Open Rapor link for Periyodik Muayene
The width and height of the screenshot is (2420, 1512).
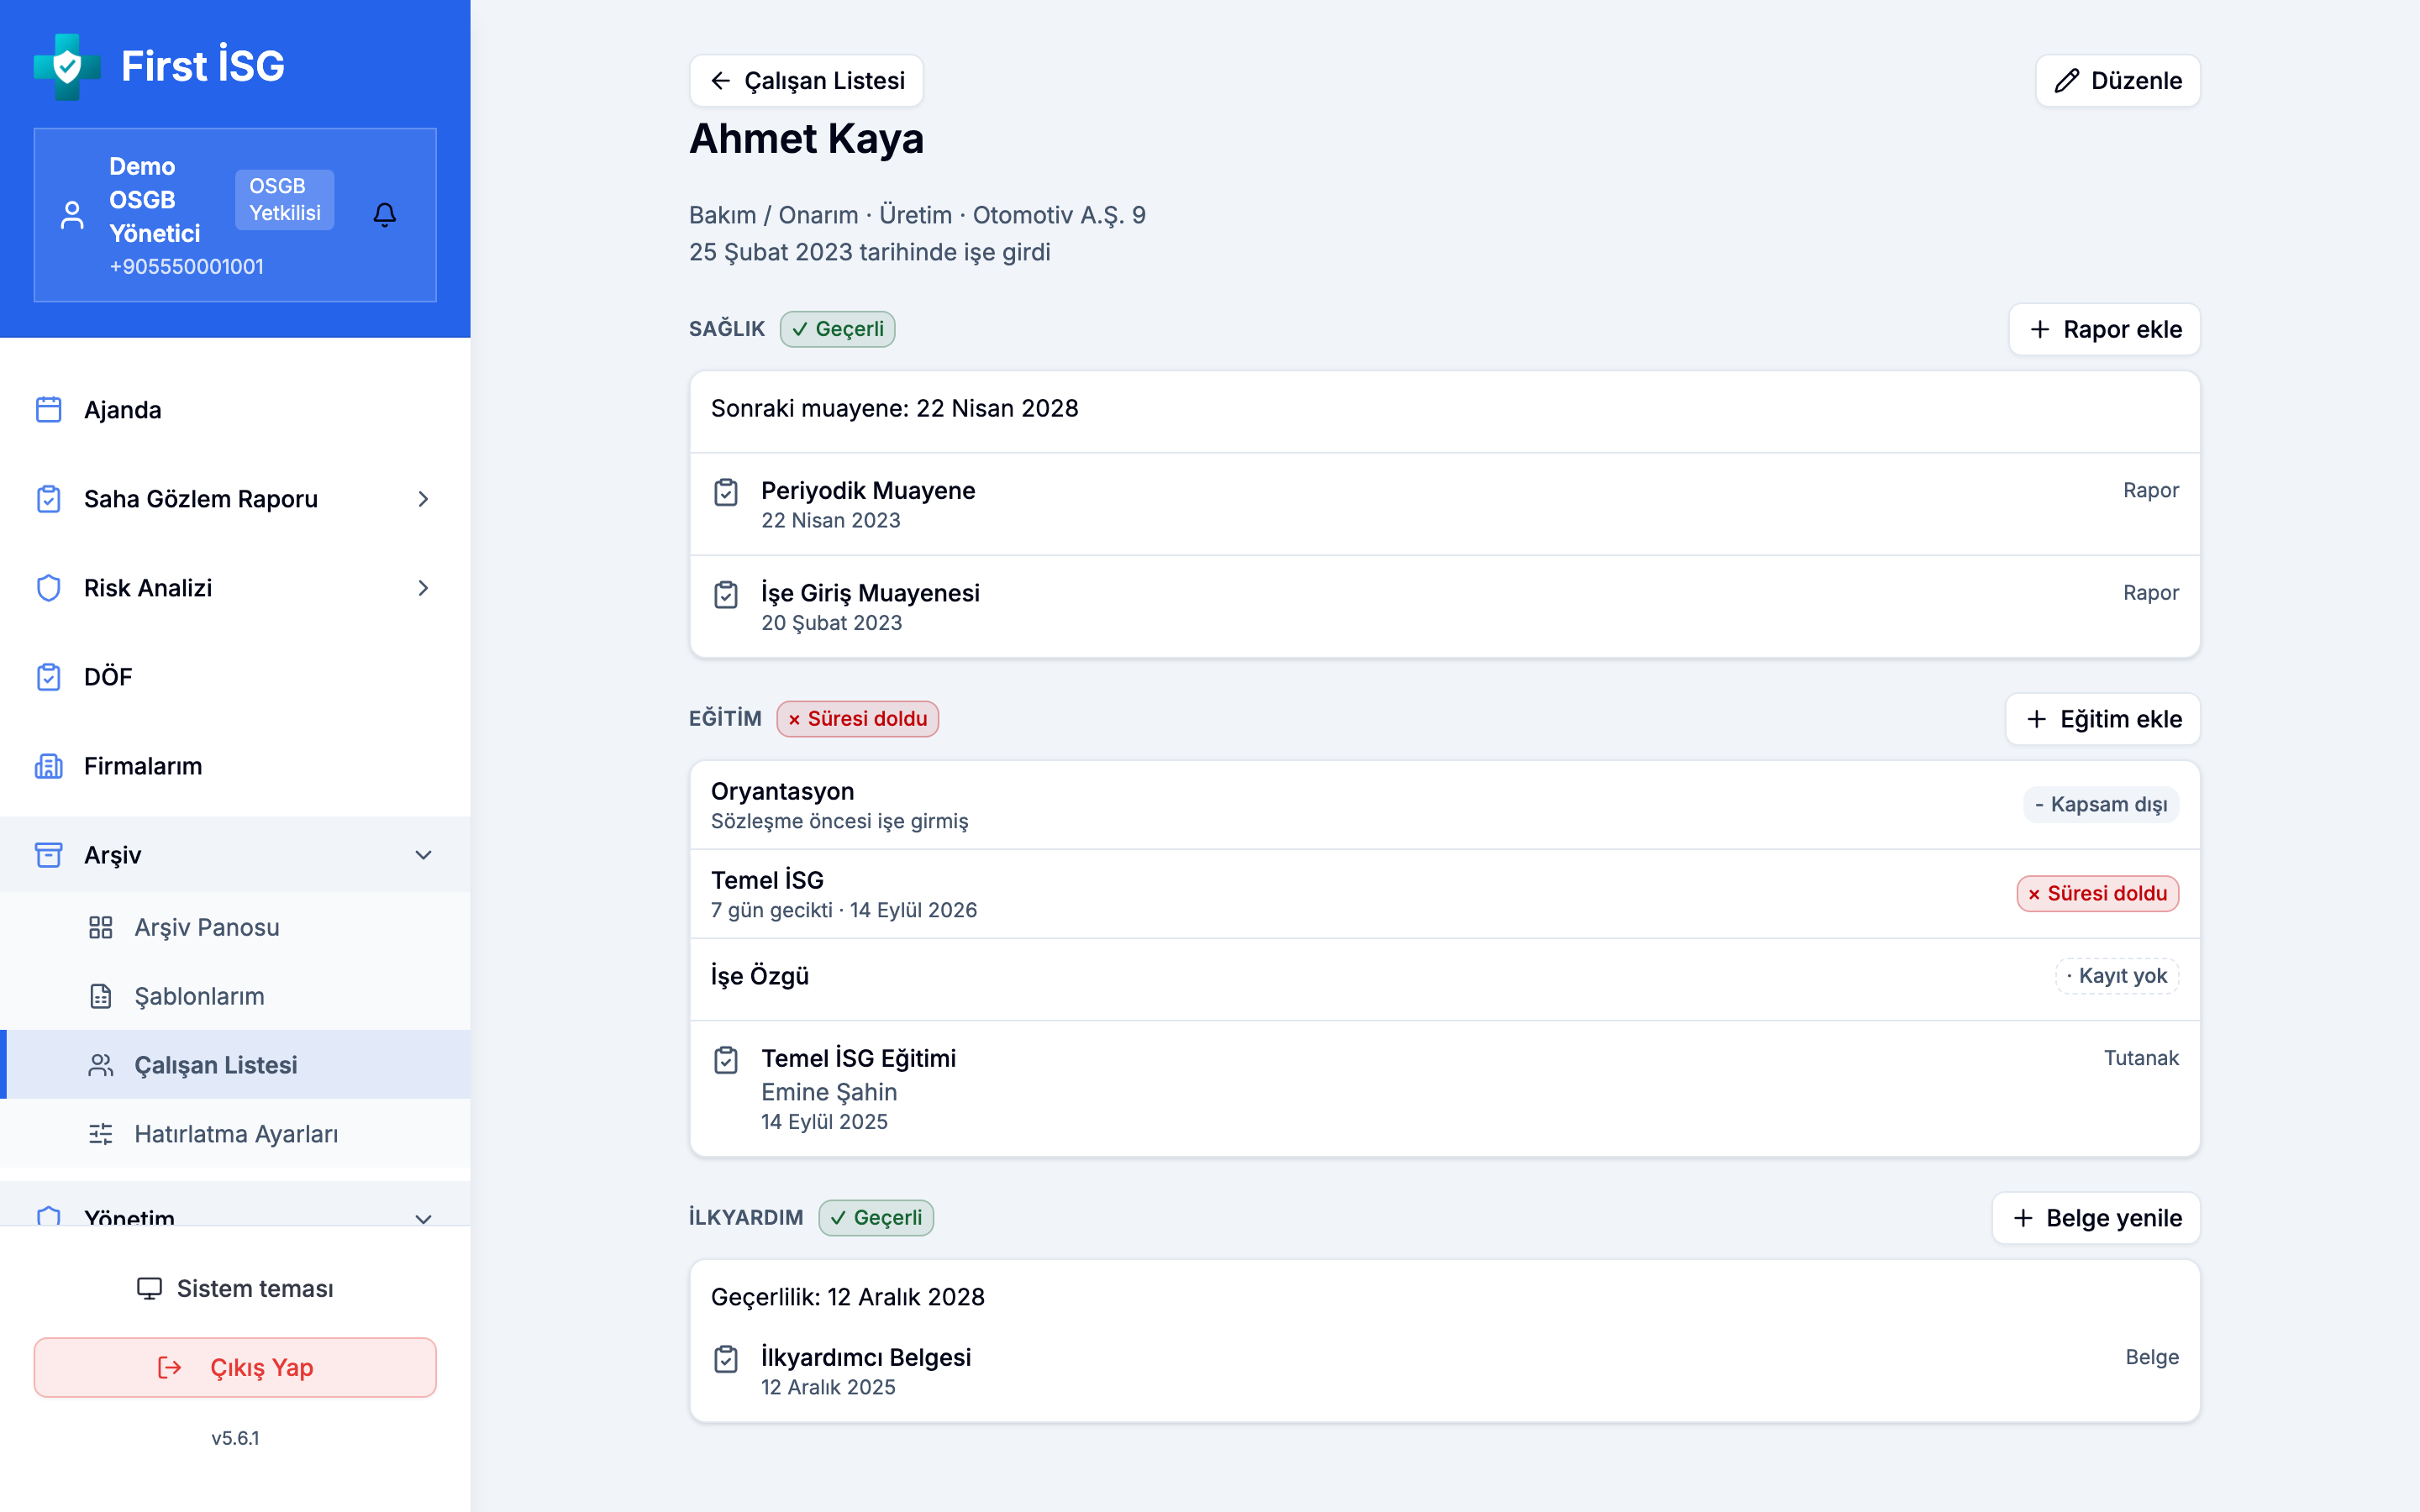click(2151, 490)
